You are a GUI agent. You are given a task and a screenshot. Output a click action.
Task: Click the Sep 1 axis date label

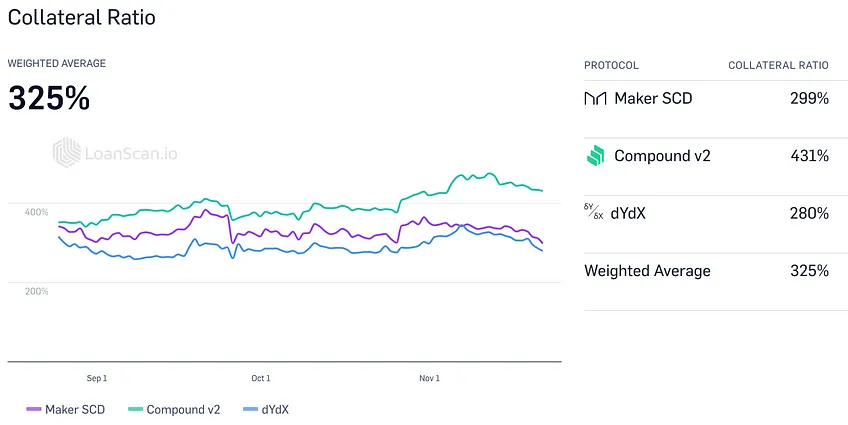coord(97,378)
